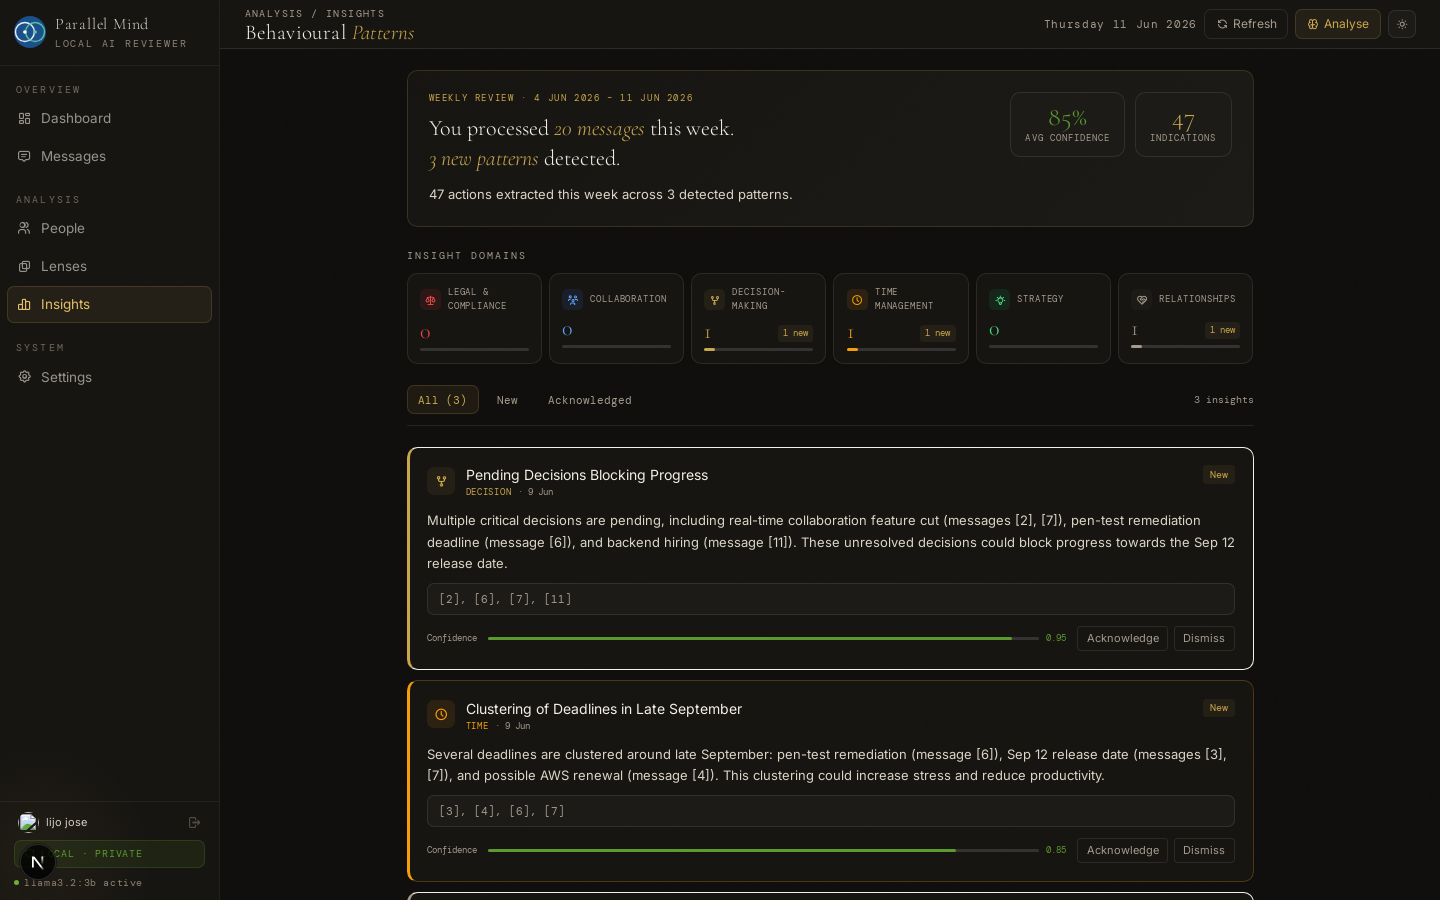The image size is (1440, 900).
Task: Click the clock icon on Clustering of Deadlines card
Action: pyautogui.click(x=441, y=714)
